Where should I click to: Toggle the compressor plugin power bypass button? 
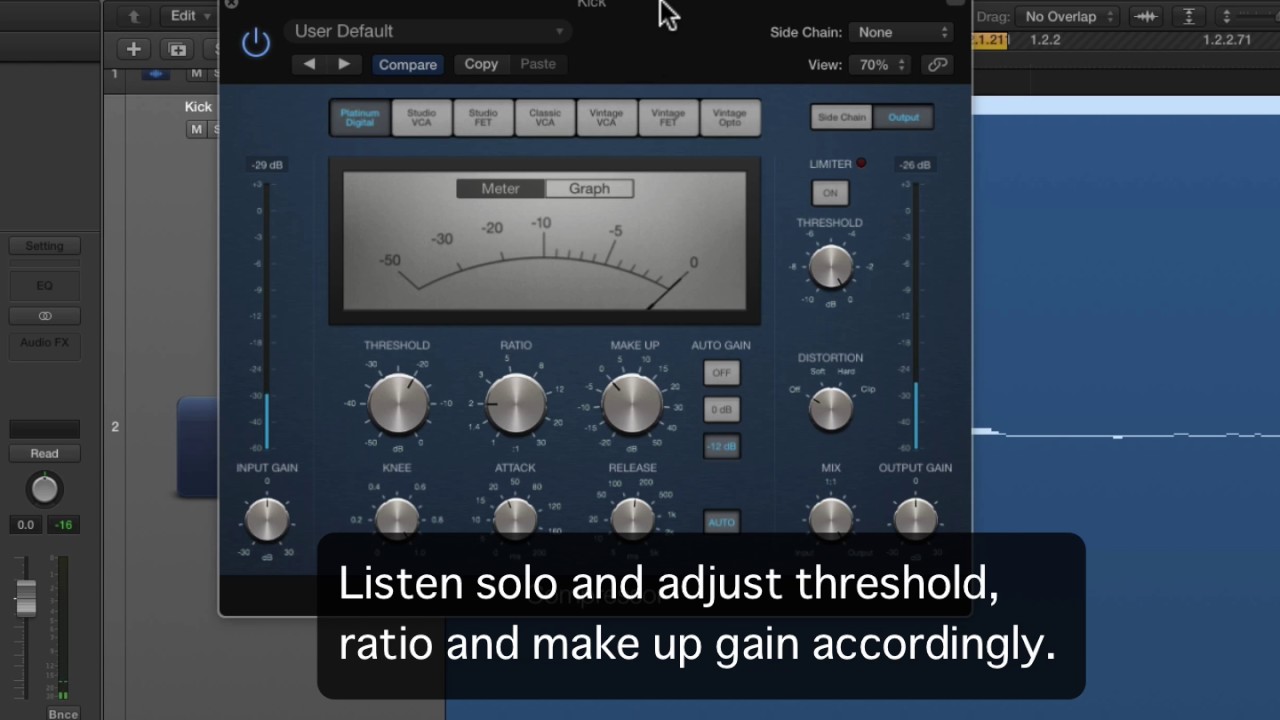pyautogui.click(x=256, y=42)
